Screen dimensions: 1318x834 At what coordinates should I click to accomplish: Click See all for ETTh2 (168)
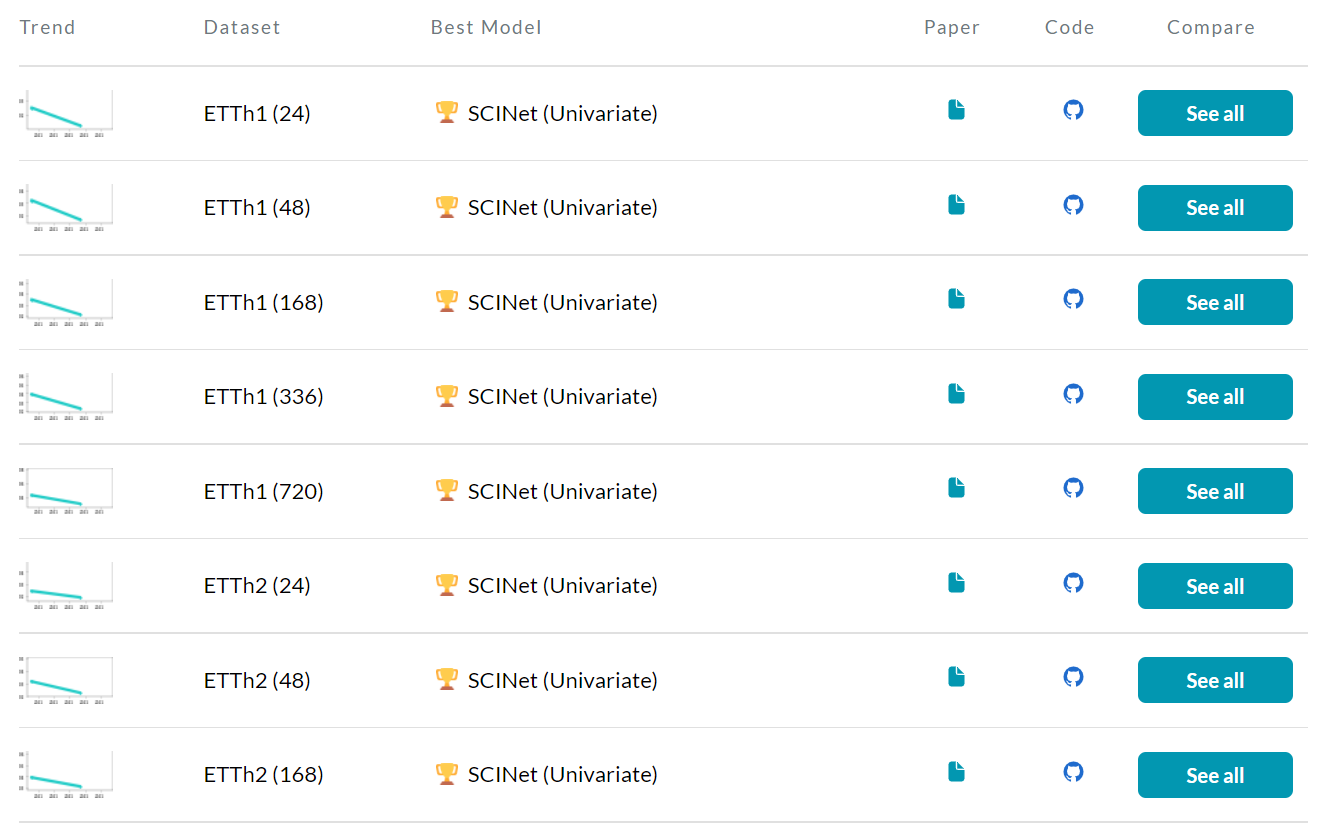point(1215,775)
